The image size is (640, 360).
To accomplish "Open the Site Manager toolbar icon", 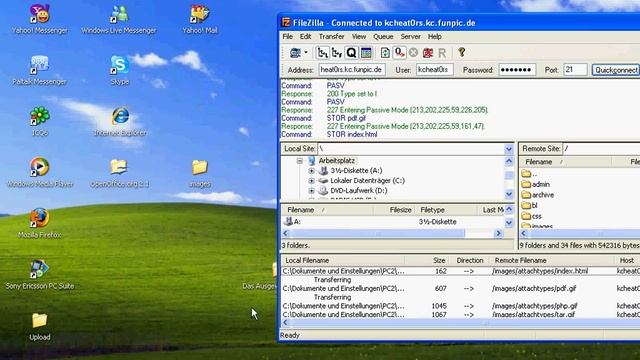I will pos(295,53).
